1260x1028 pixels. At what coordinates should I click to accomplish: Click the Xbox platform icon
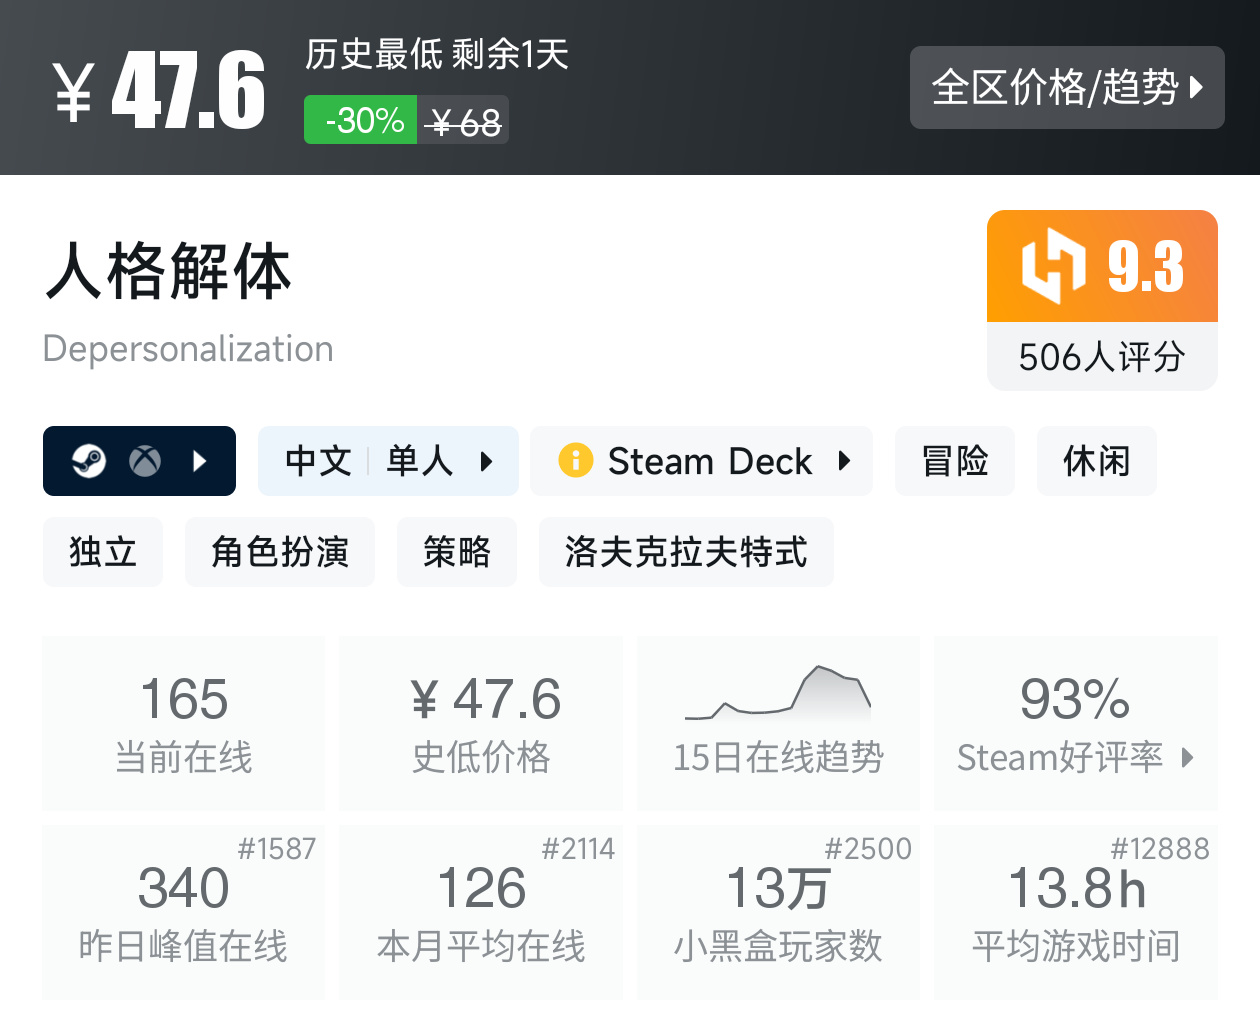[145, 461]
